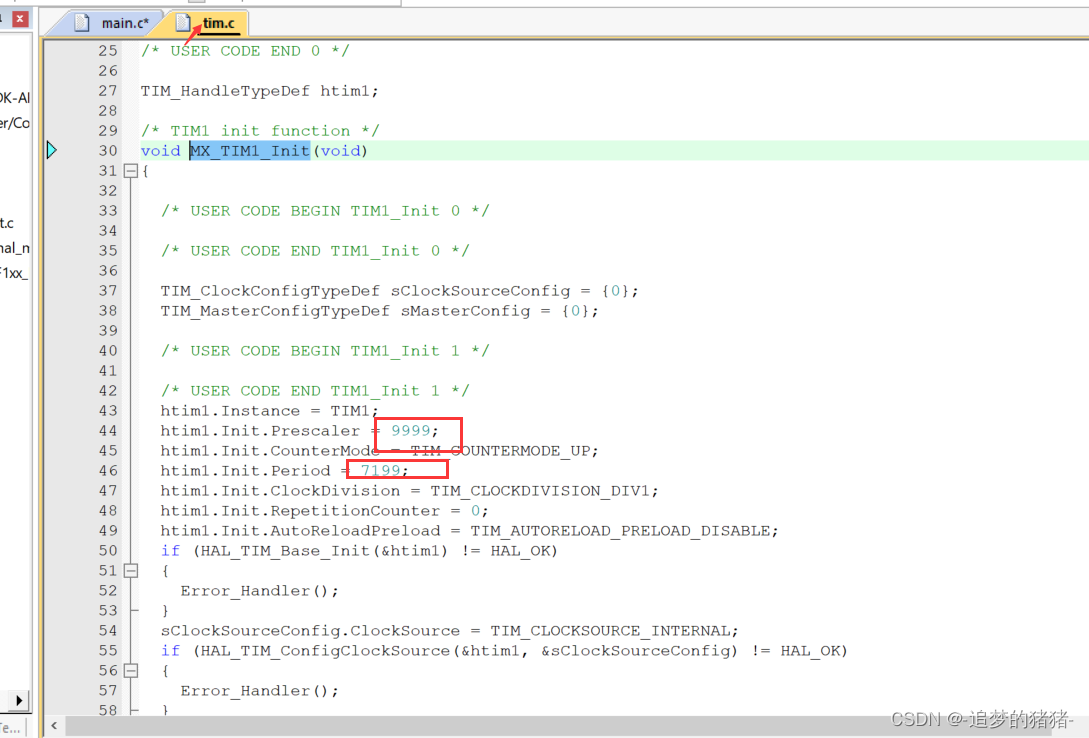Click TIM_CLOCKDIVISION_DIV1 on line 47

(540, 491)
